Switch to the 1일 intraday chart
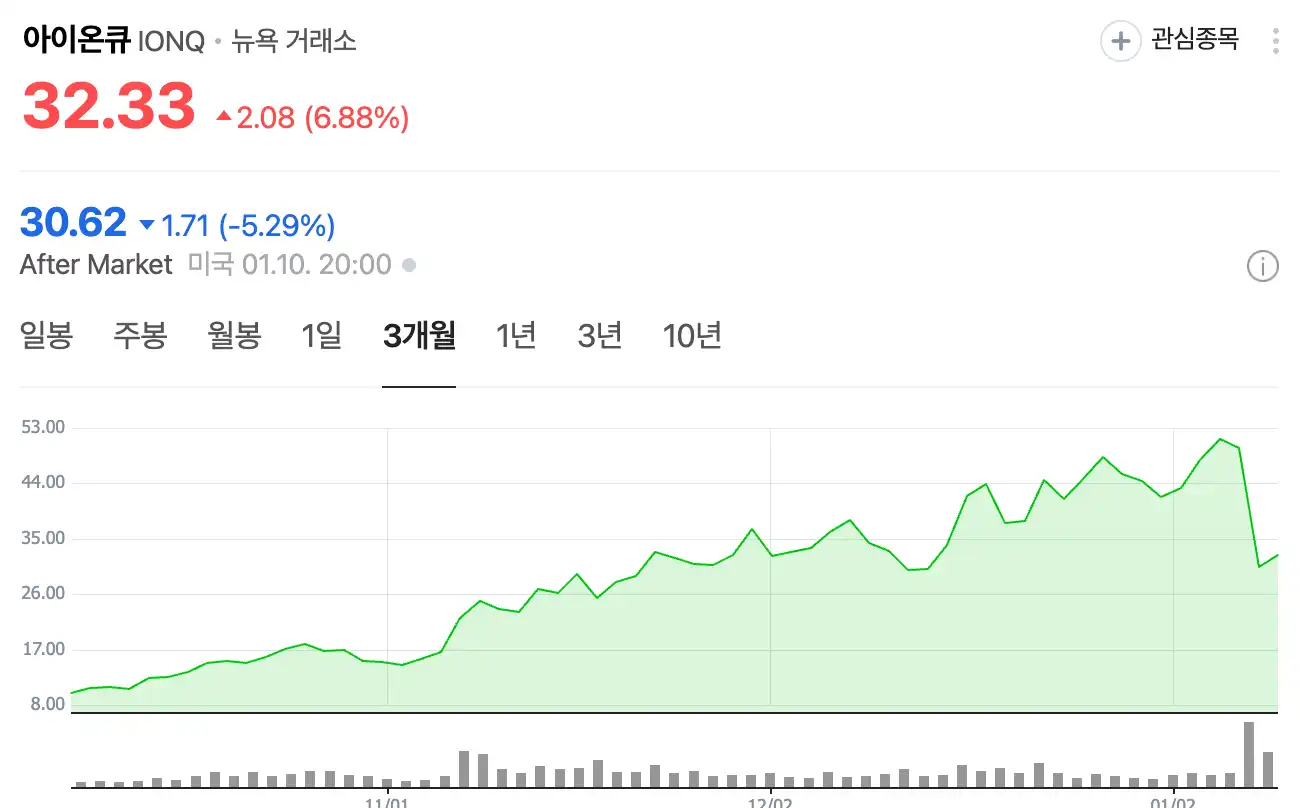This screenshot has width=1300, height=808. coord(321,337)
